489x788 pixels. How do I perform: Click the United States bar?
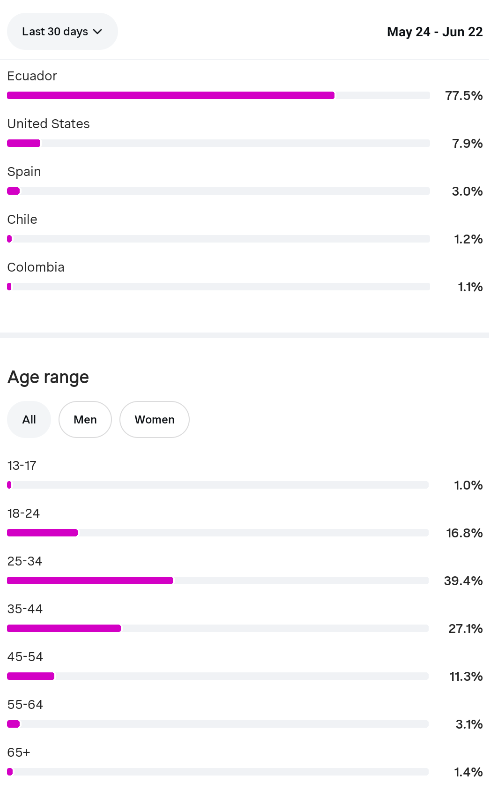click(x=219, y=143)
